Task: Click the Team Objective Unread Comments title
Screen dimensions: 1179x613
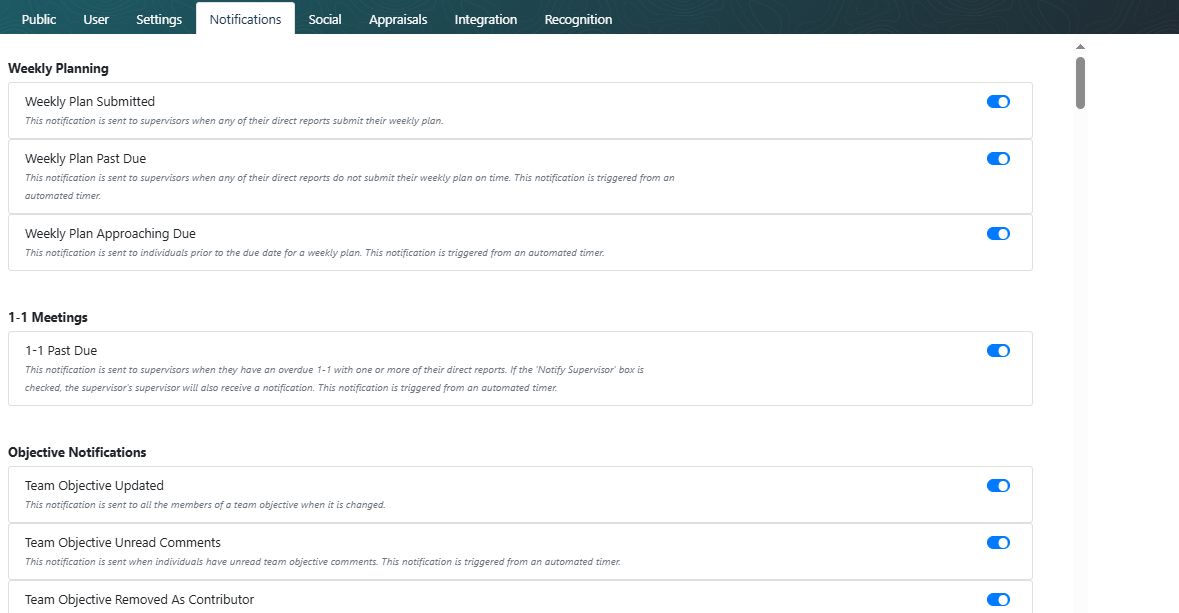Action: pyautogui.click(x=123, y=543)
